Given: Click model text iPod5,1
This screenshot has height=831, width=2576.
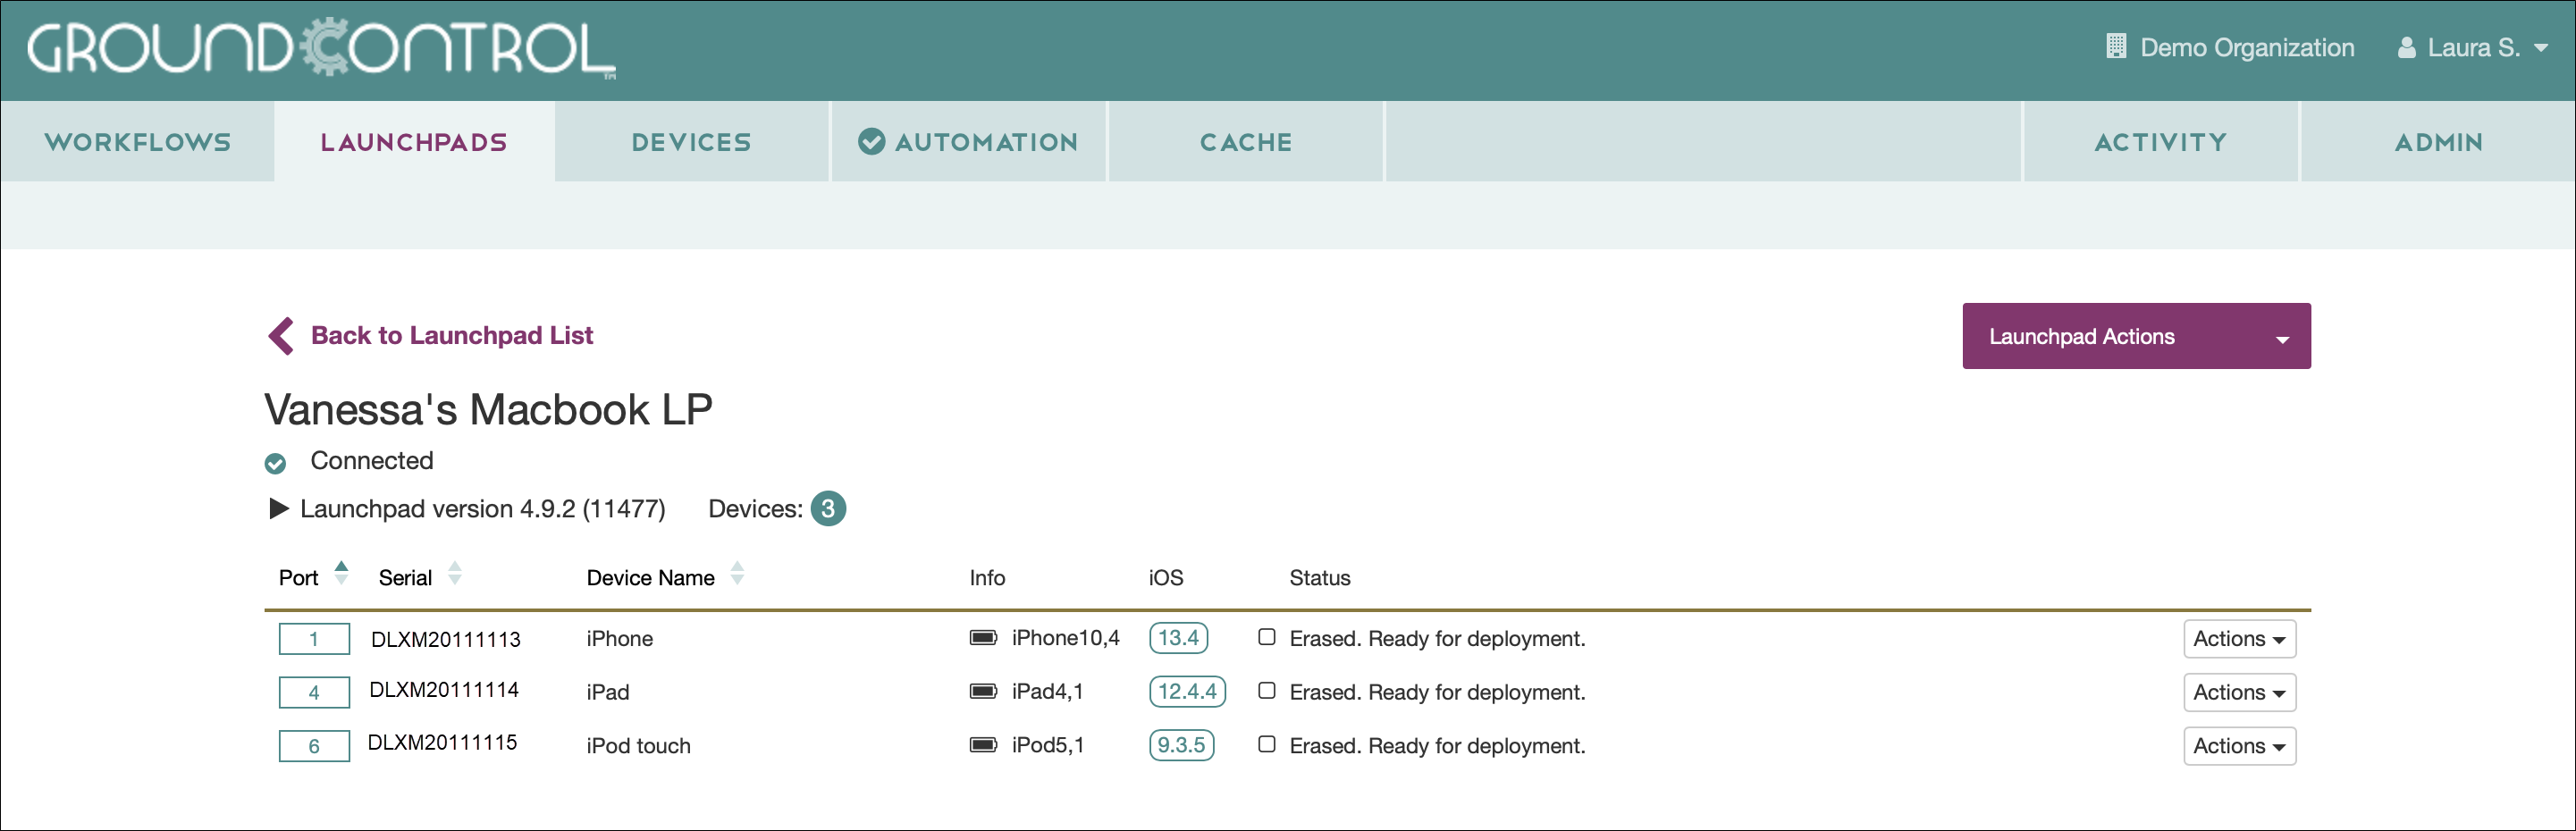Looking at the screenshot, I should pos(1047,745).
